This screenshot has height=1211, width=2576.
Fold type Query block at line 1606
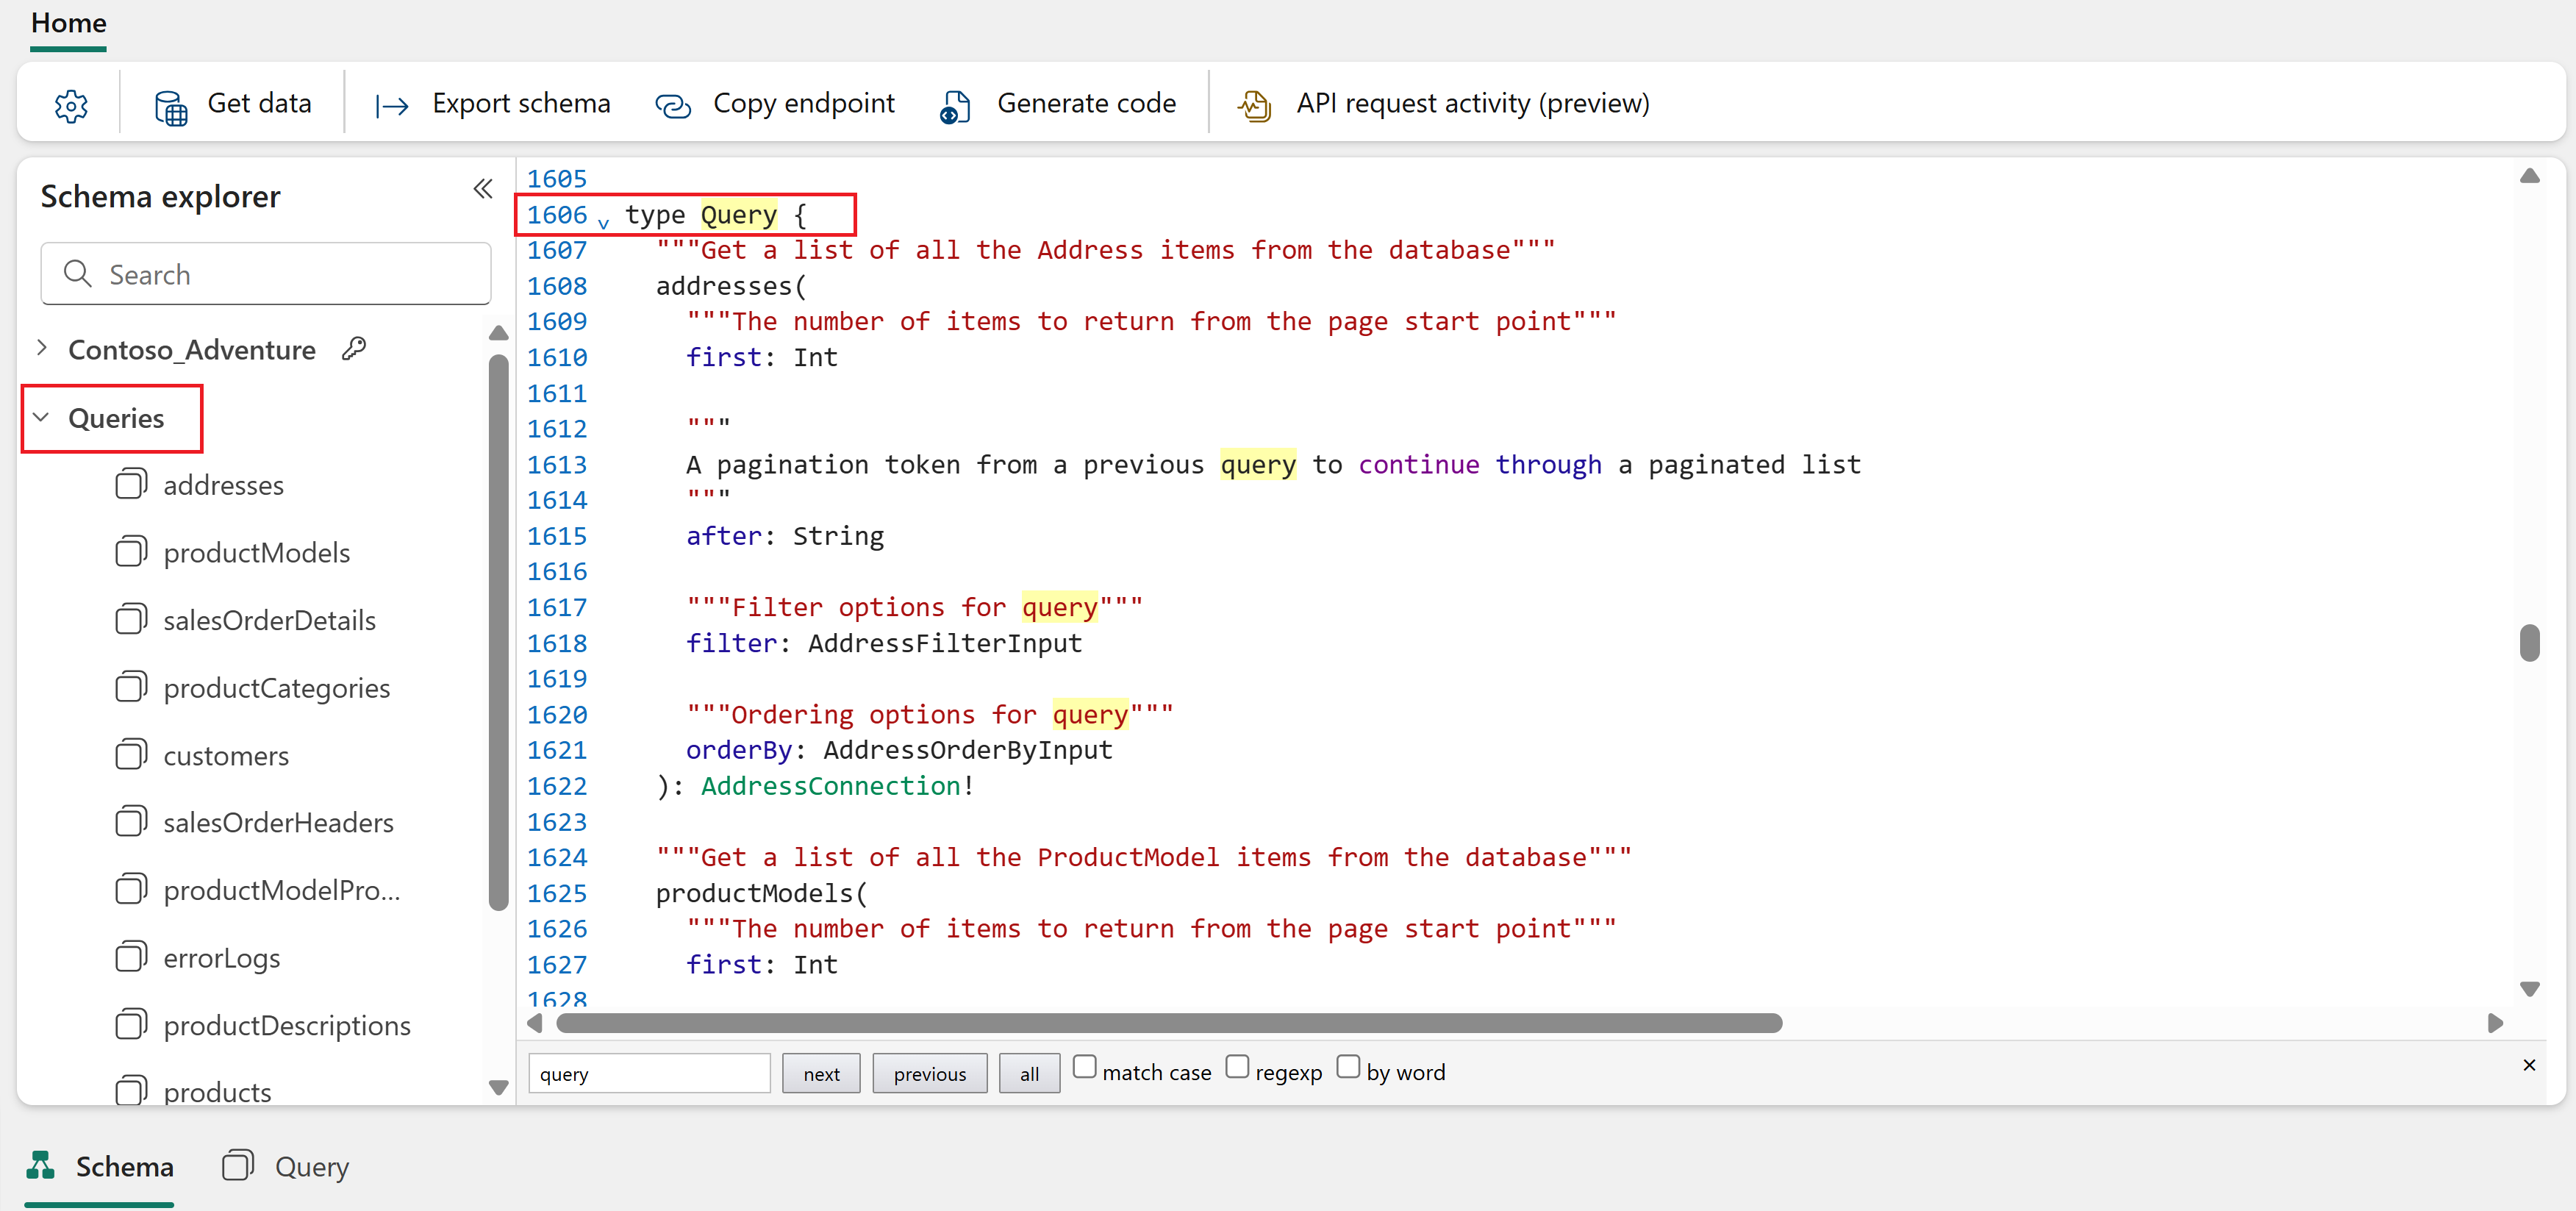point(603,221)
